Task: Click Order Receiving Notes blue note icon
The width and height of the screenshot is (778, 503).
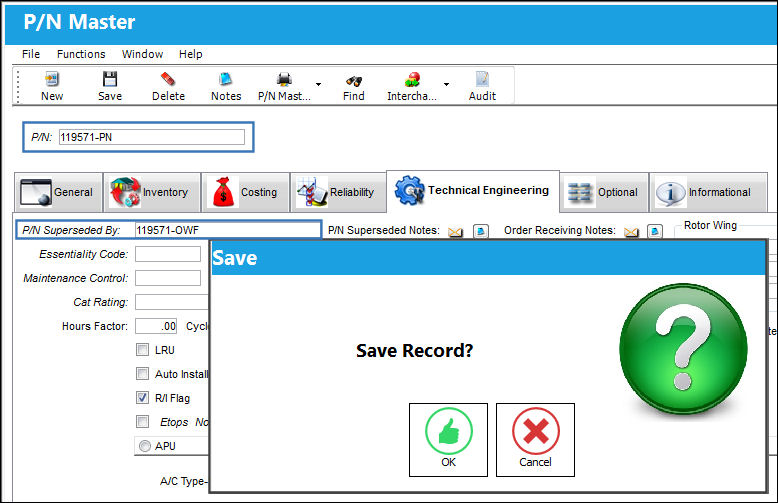Action: tap(655, 231)
